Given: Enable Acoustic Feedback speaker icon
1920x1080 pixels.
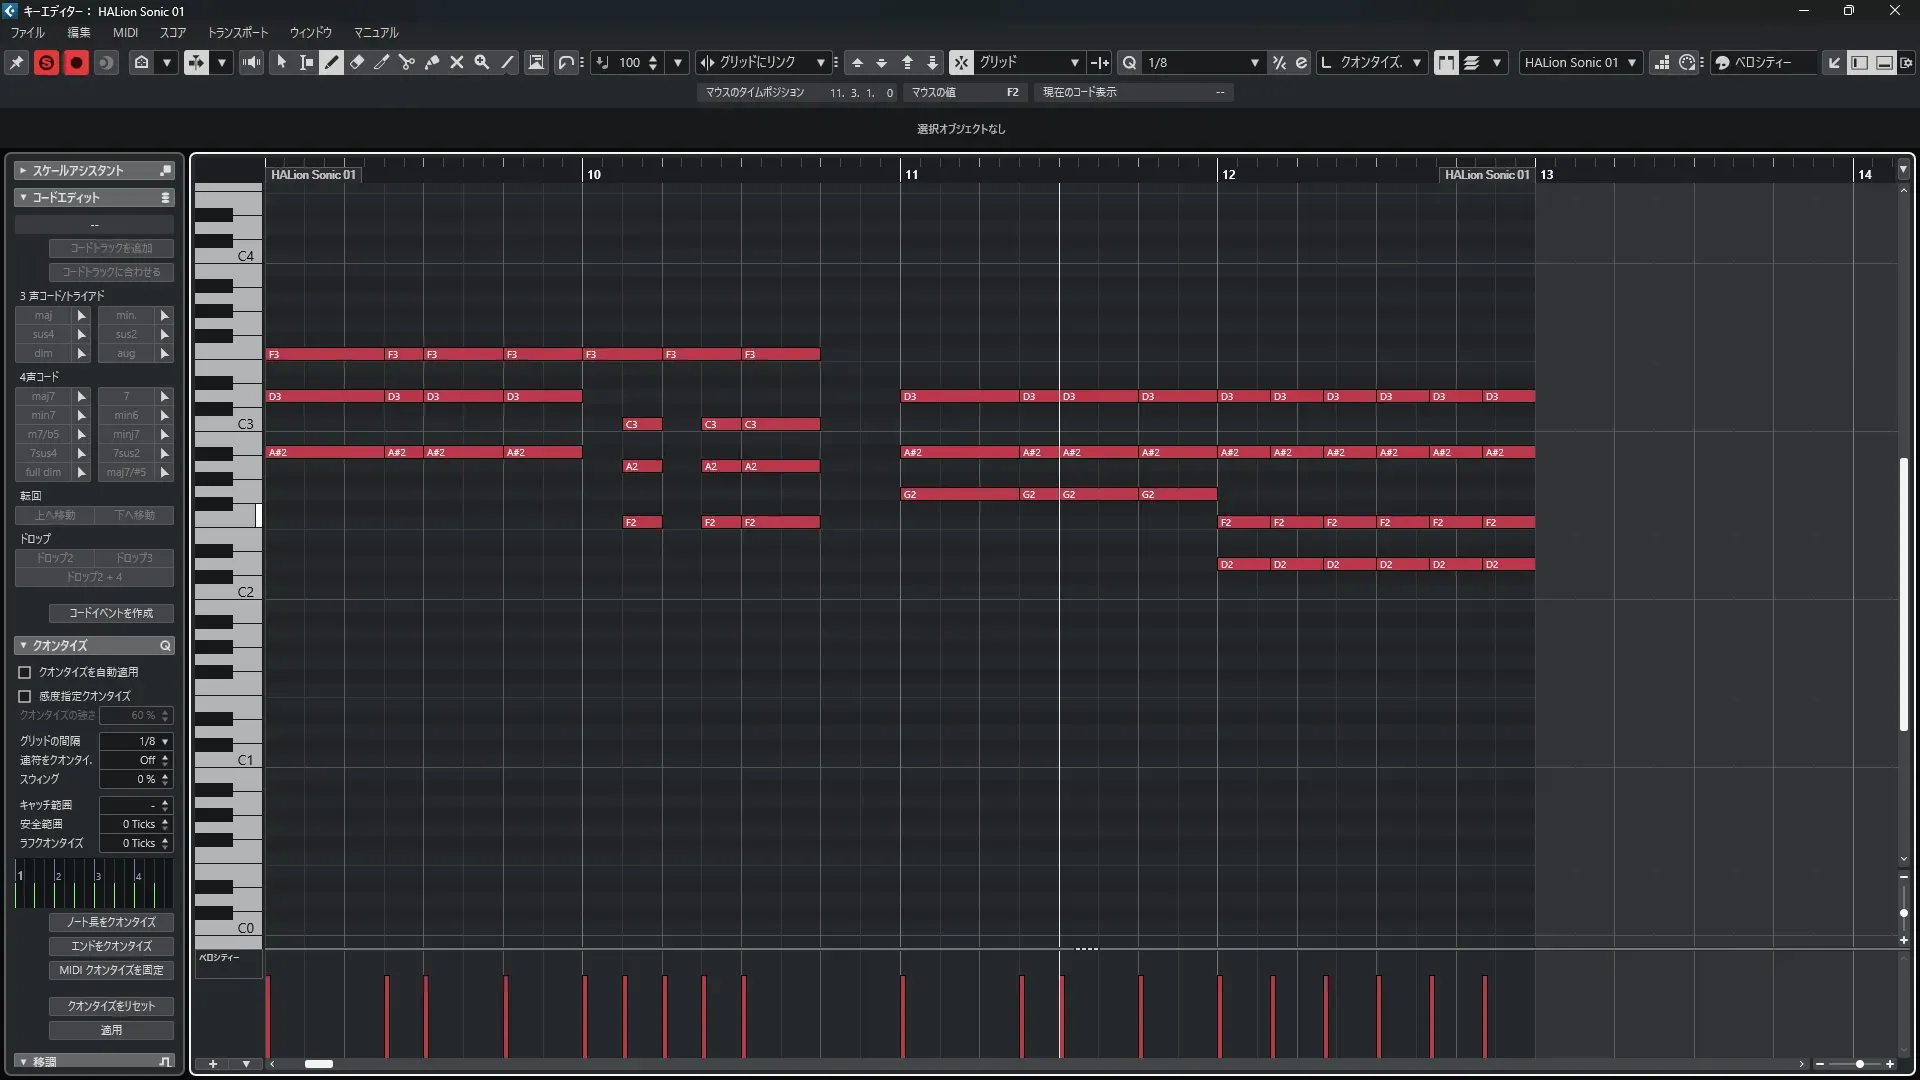Looking at the screenshot, I should coord(252,62).
